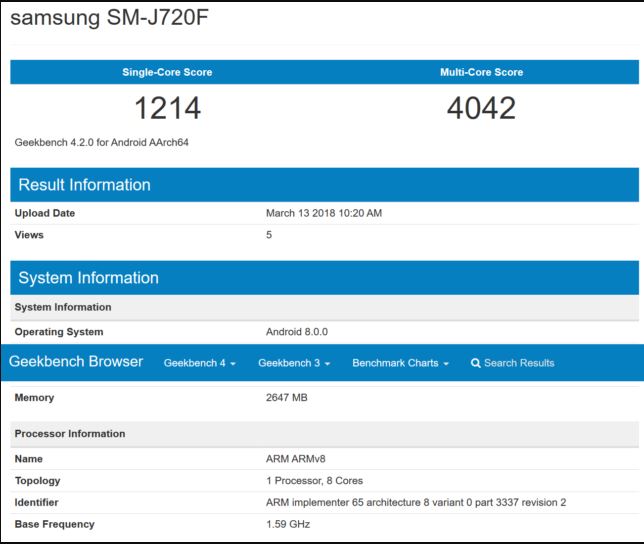
Task: Select the Multi-Core Score header
Action: tap(481, 72)
